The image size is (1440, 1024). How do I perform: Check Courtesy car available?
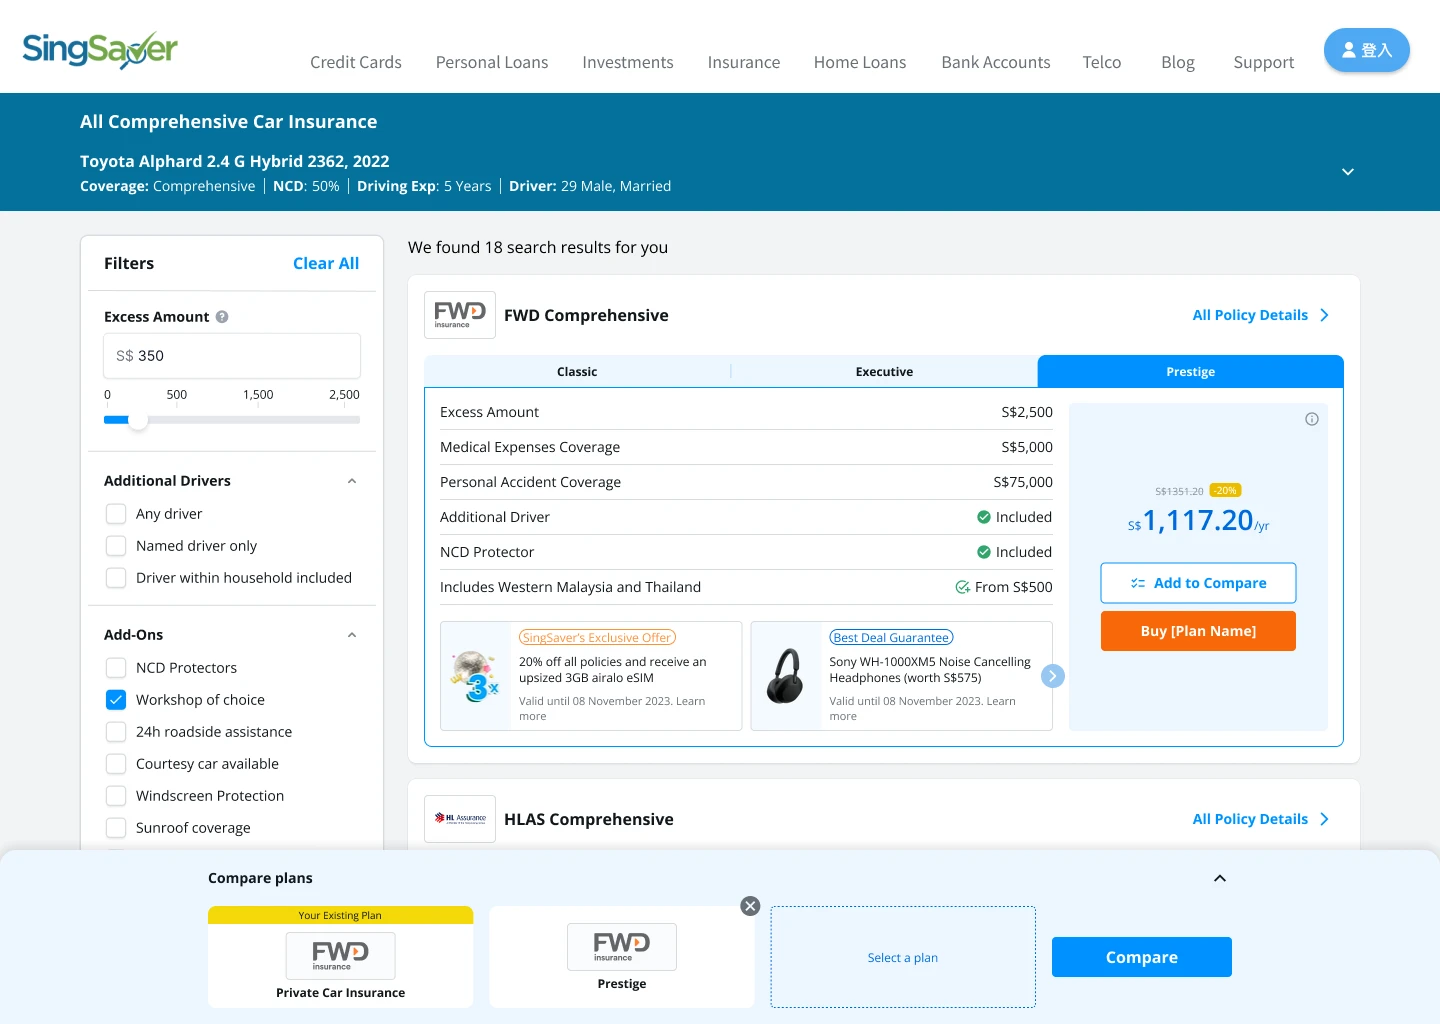pos(116,764)
